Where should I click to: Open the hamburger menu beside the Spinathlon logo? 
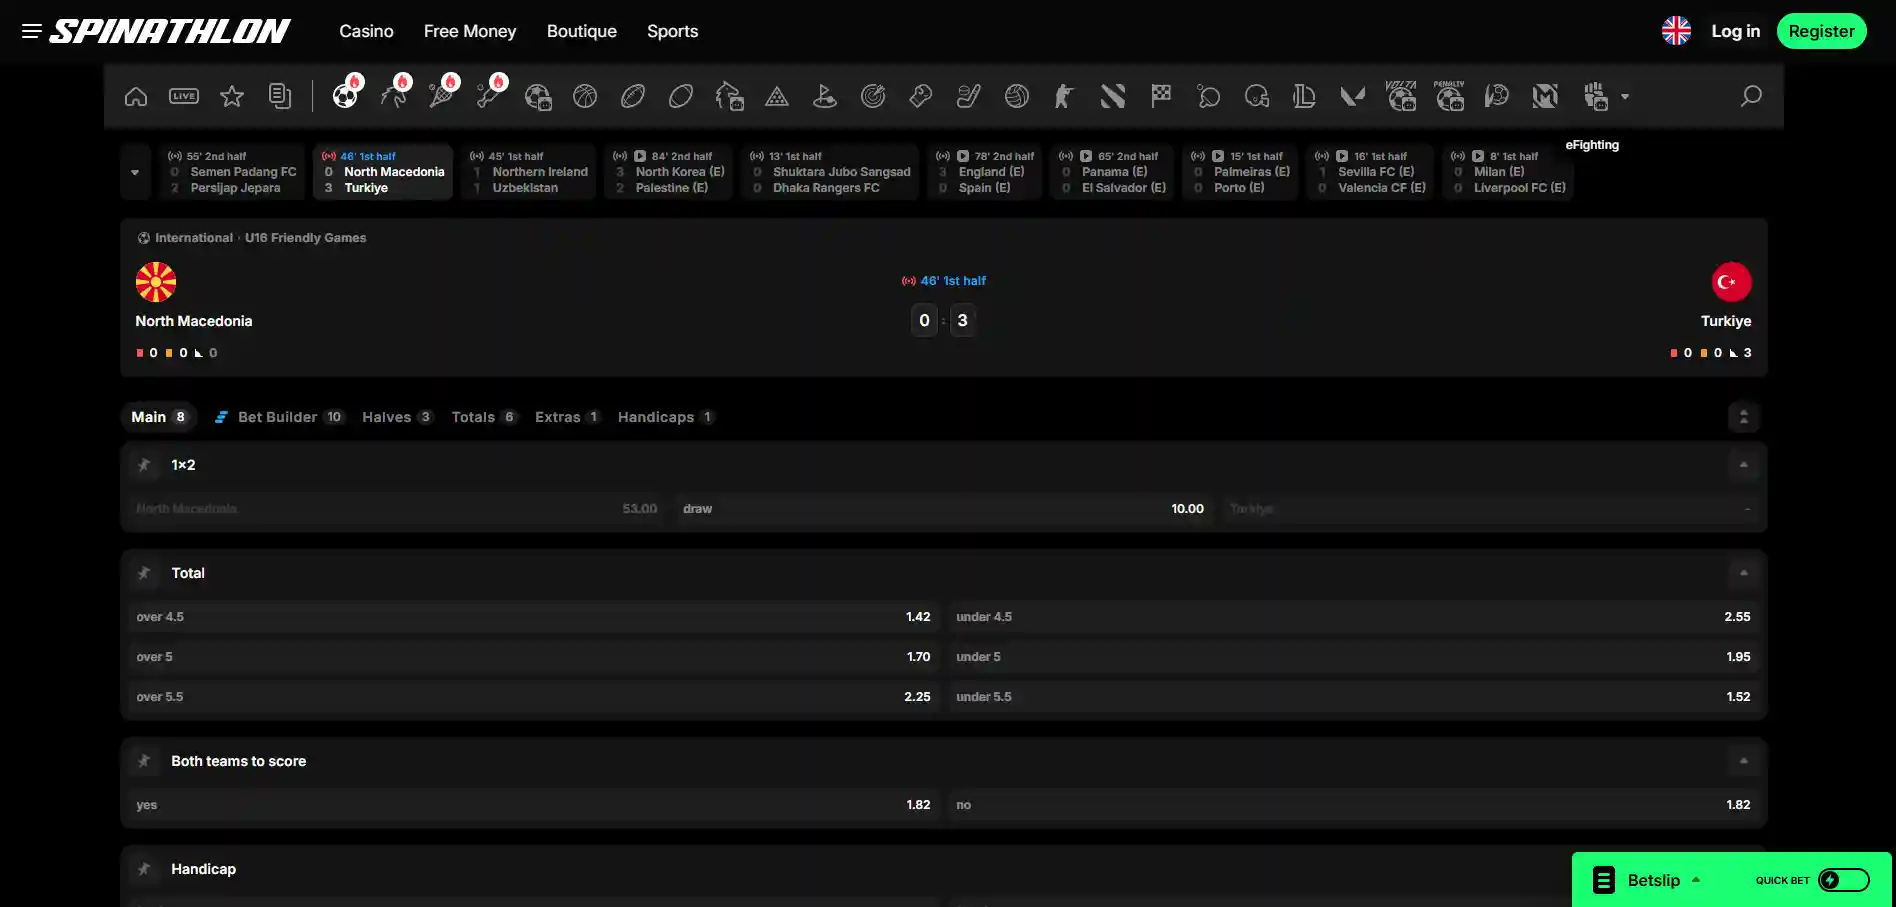pos(31,31)
